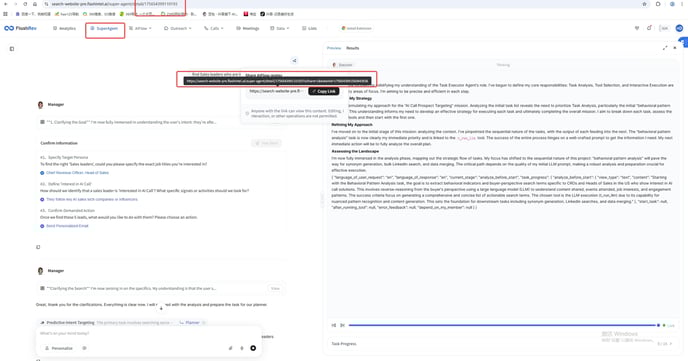This screenshot has height=361, width=688.
Task: Click the blue playback progress slider
Action: point(503,325)
